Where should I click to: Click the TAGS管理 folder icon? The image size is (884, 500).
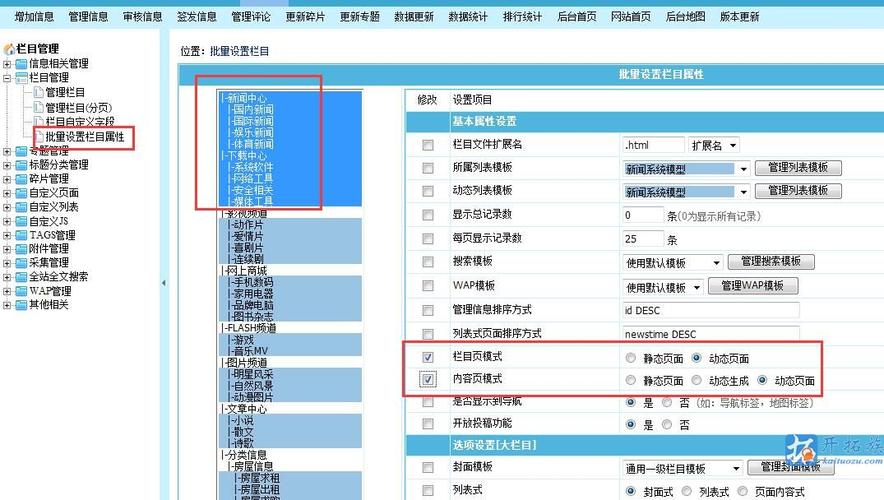[21, 235]
